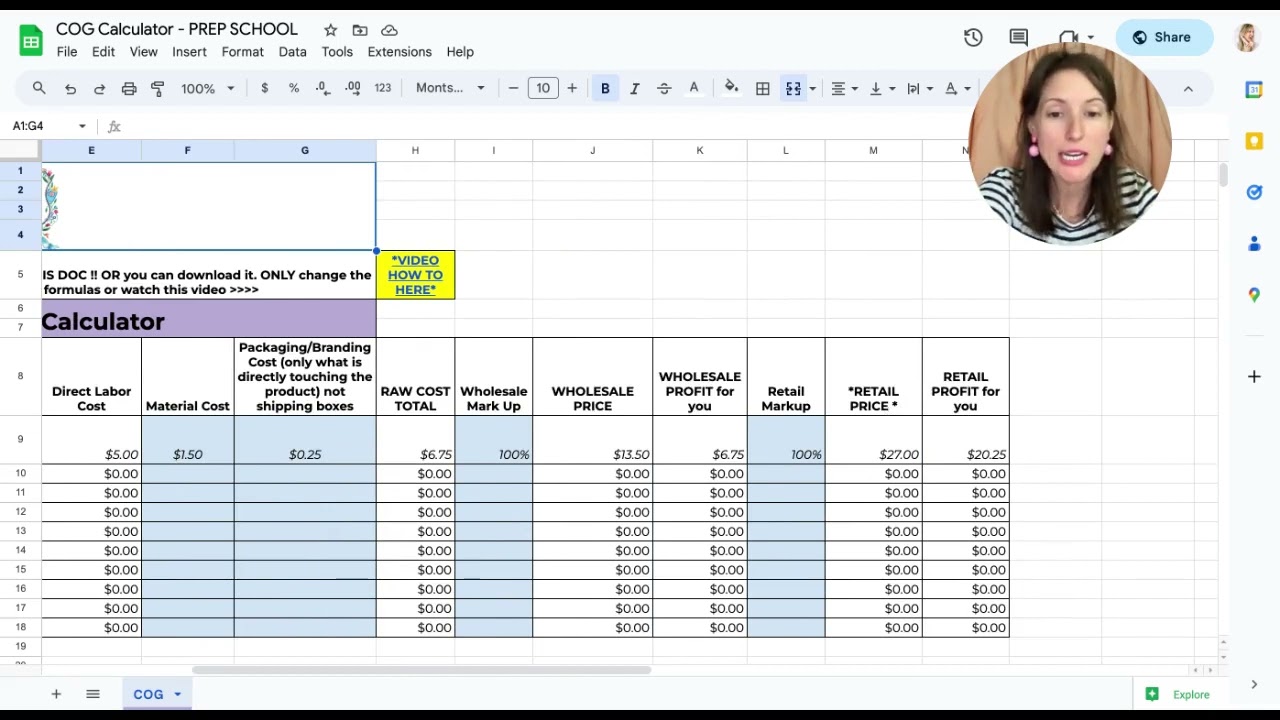
Task: Open the Help menu
Action: pyautogui.click(x=460, y=52)
